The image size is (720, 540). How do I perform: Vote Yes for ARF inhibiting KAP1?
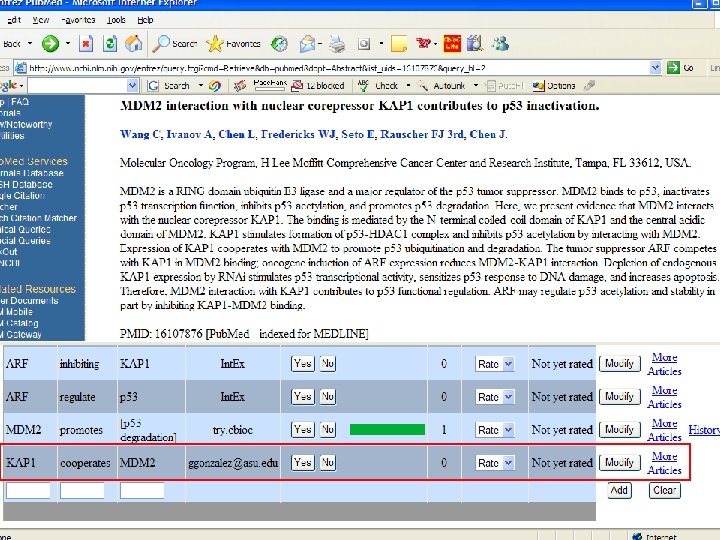[303, 364]
